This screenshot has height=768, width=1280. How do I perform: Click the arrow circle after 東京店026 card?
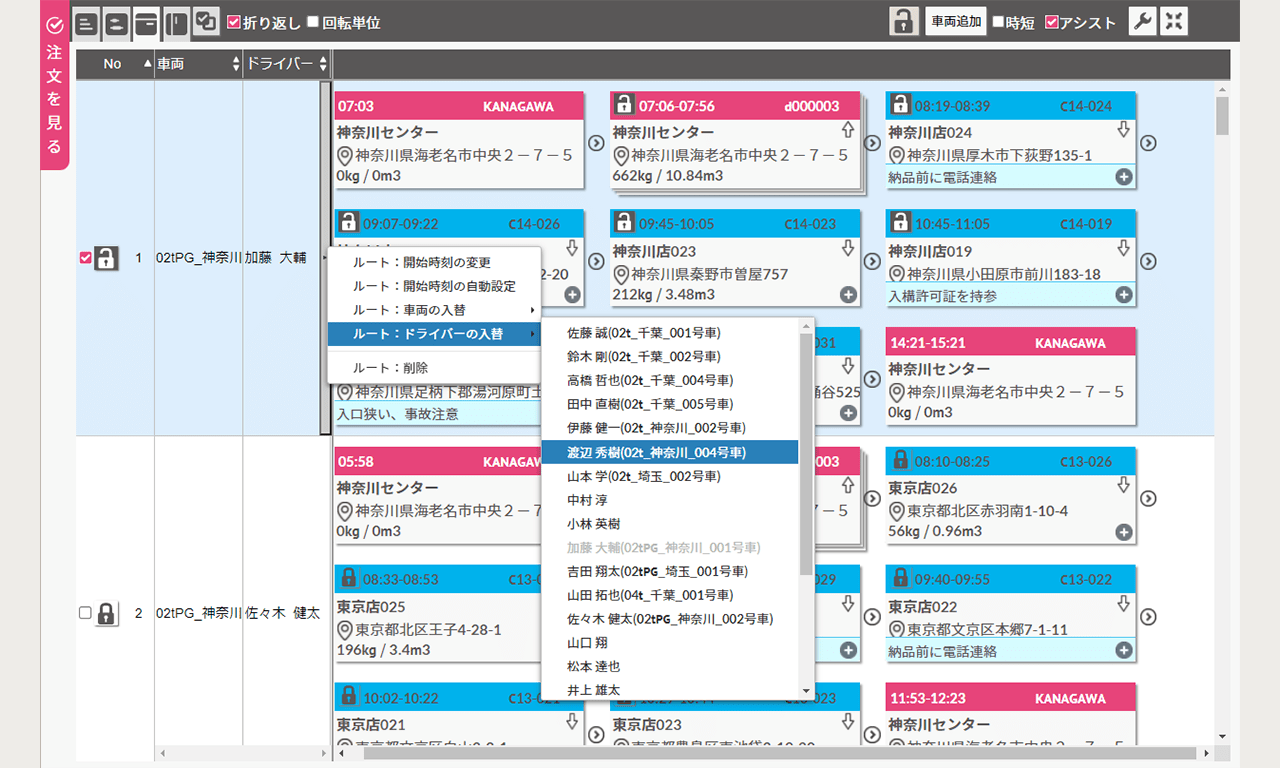click(x=1148, y=498)
